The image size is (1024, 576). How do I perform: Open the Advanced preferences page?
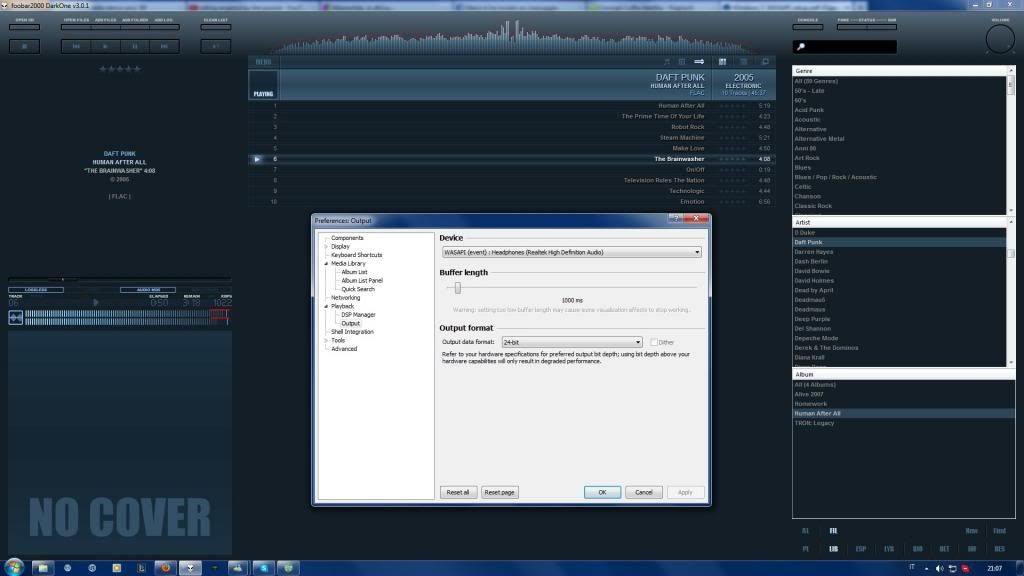[344, 349]
